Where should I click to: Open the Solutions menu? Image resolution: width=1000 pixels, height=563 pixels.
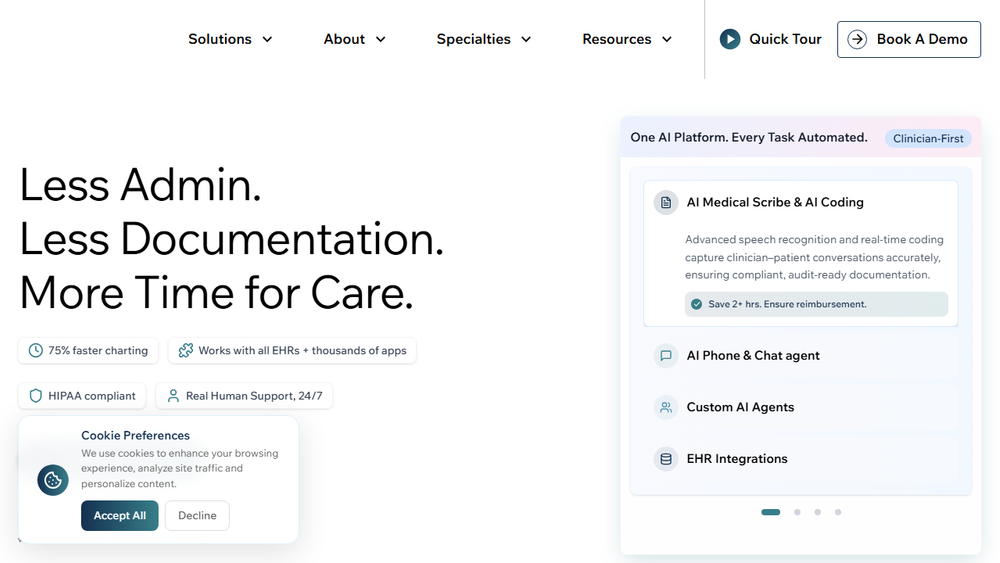(230, 40)
